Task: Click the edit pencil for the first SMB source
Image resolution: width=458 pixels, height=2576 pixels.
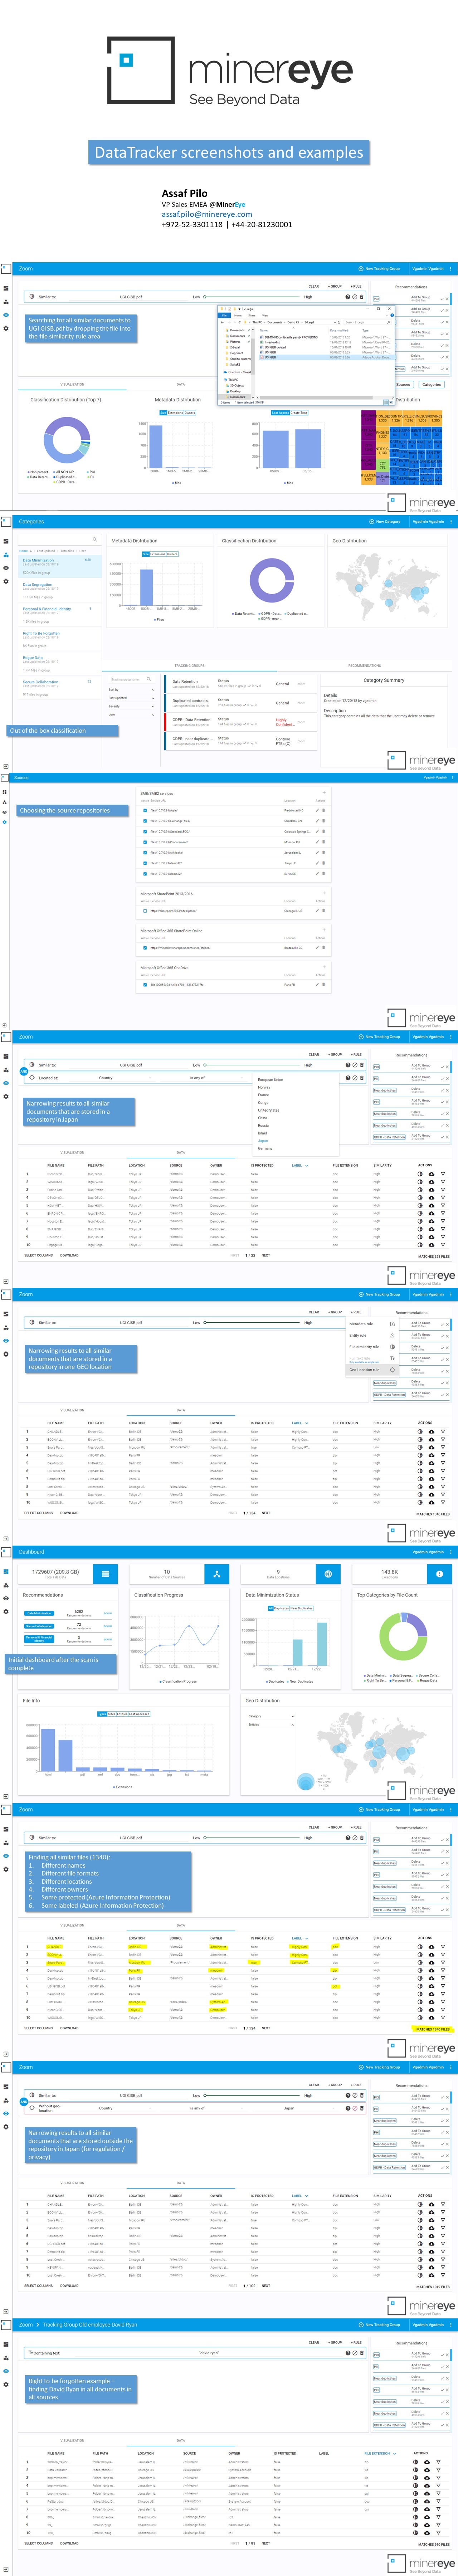Action: click(x=317, y=810)
